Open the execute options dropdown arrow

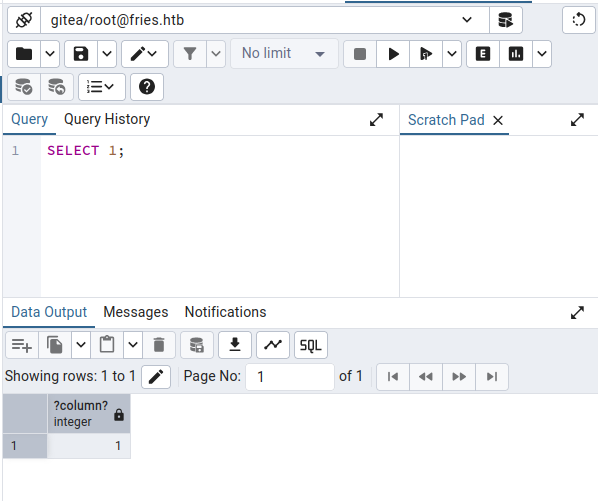pos(452,54)
